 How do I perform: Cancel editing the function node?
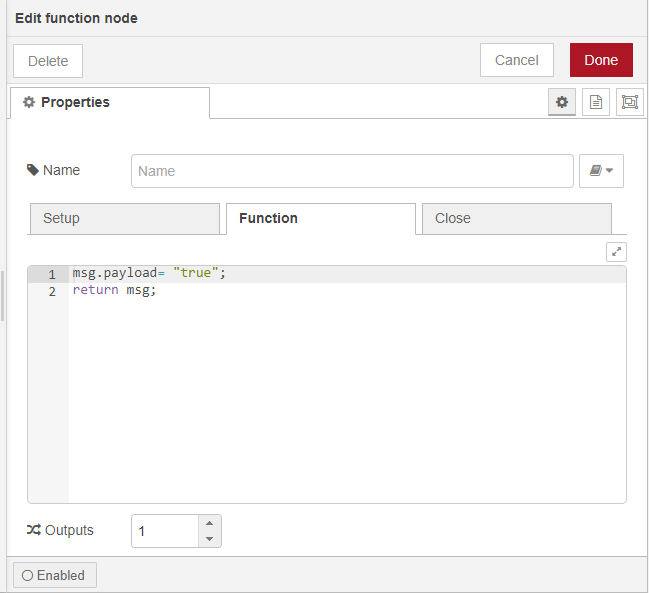click(517, 60)
